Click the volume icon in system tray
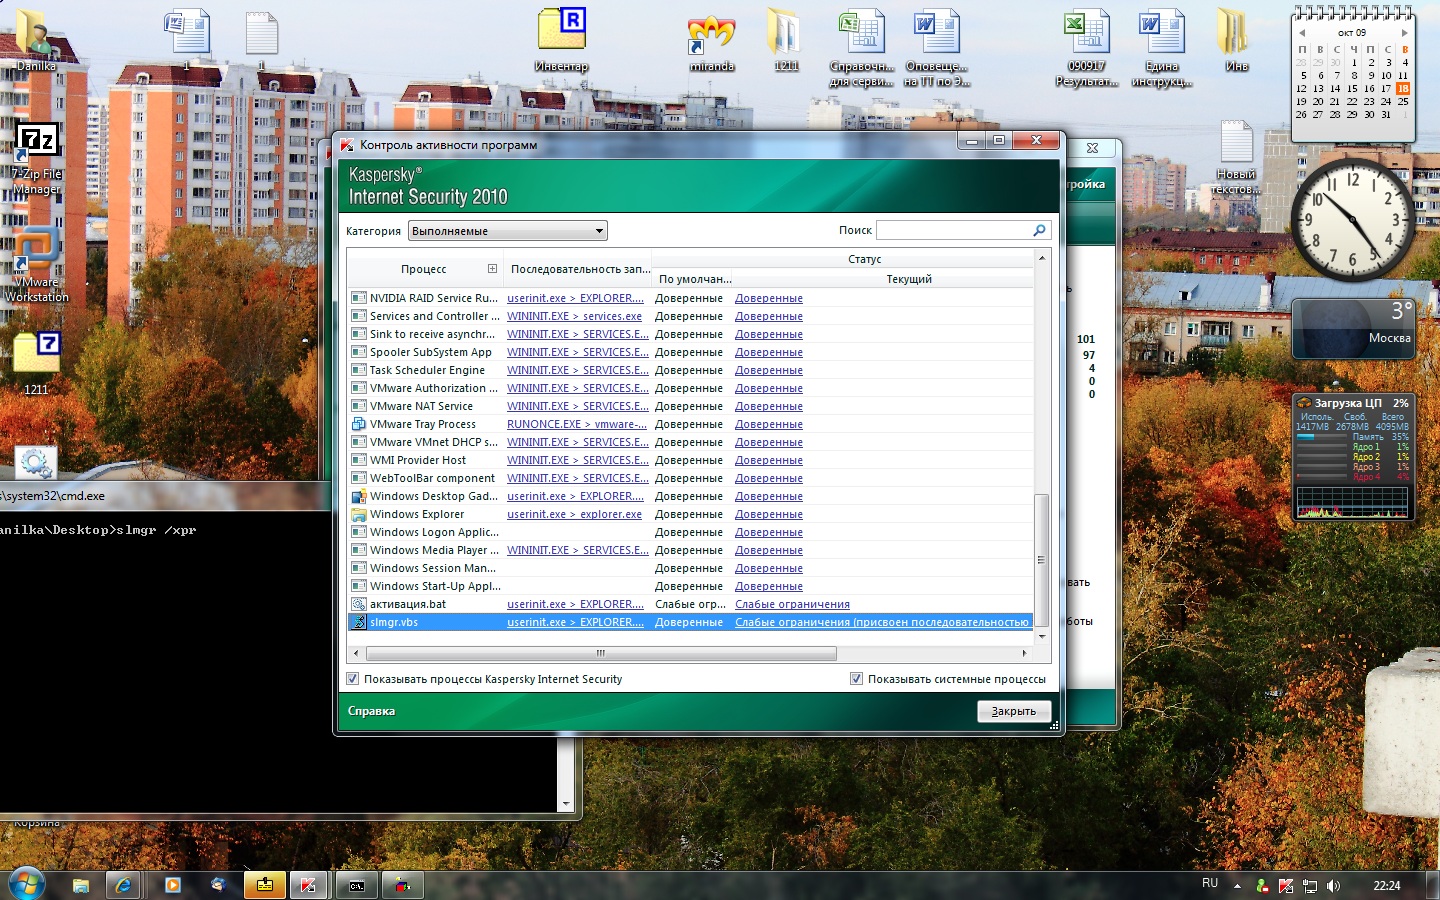The width and height of the screenshot is (1440, 900). [1333, 886]
